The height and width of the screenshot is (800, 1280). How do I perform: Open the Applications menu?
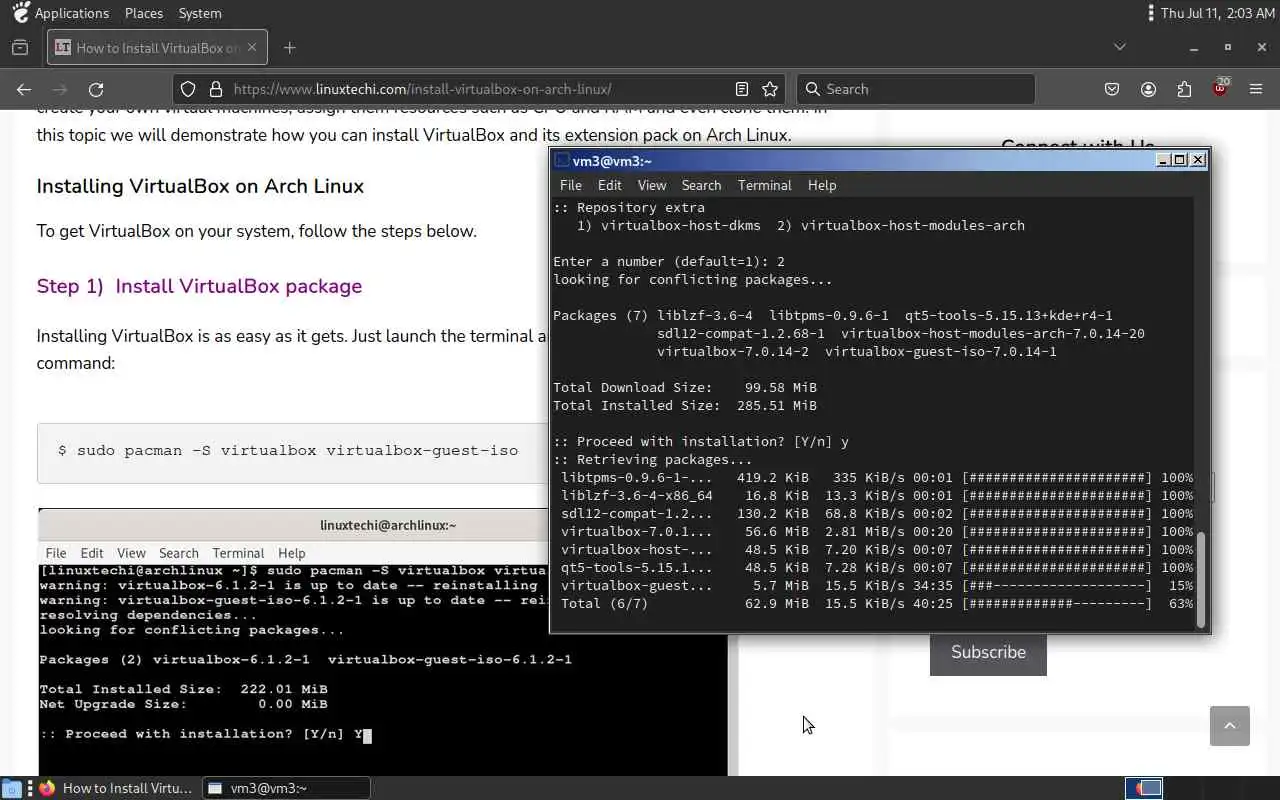click(x=71, y=13)
